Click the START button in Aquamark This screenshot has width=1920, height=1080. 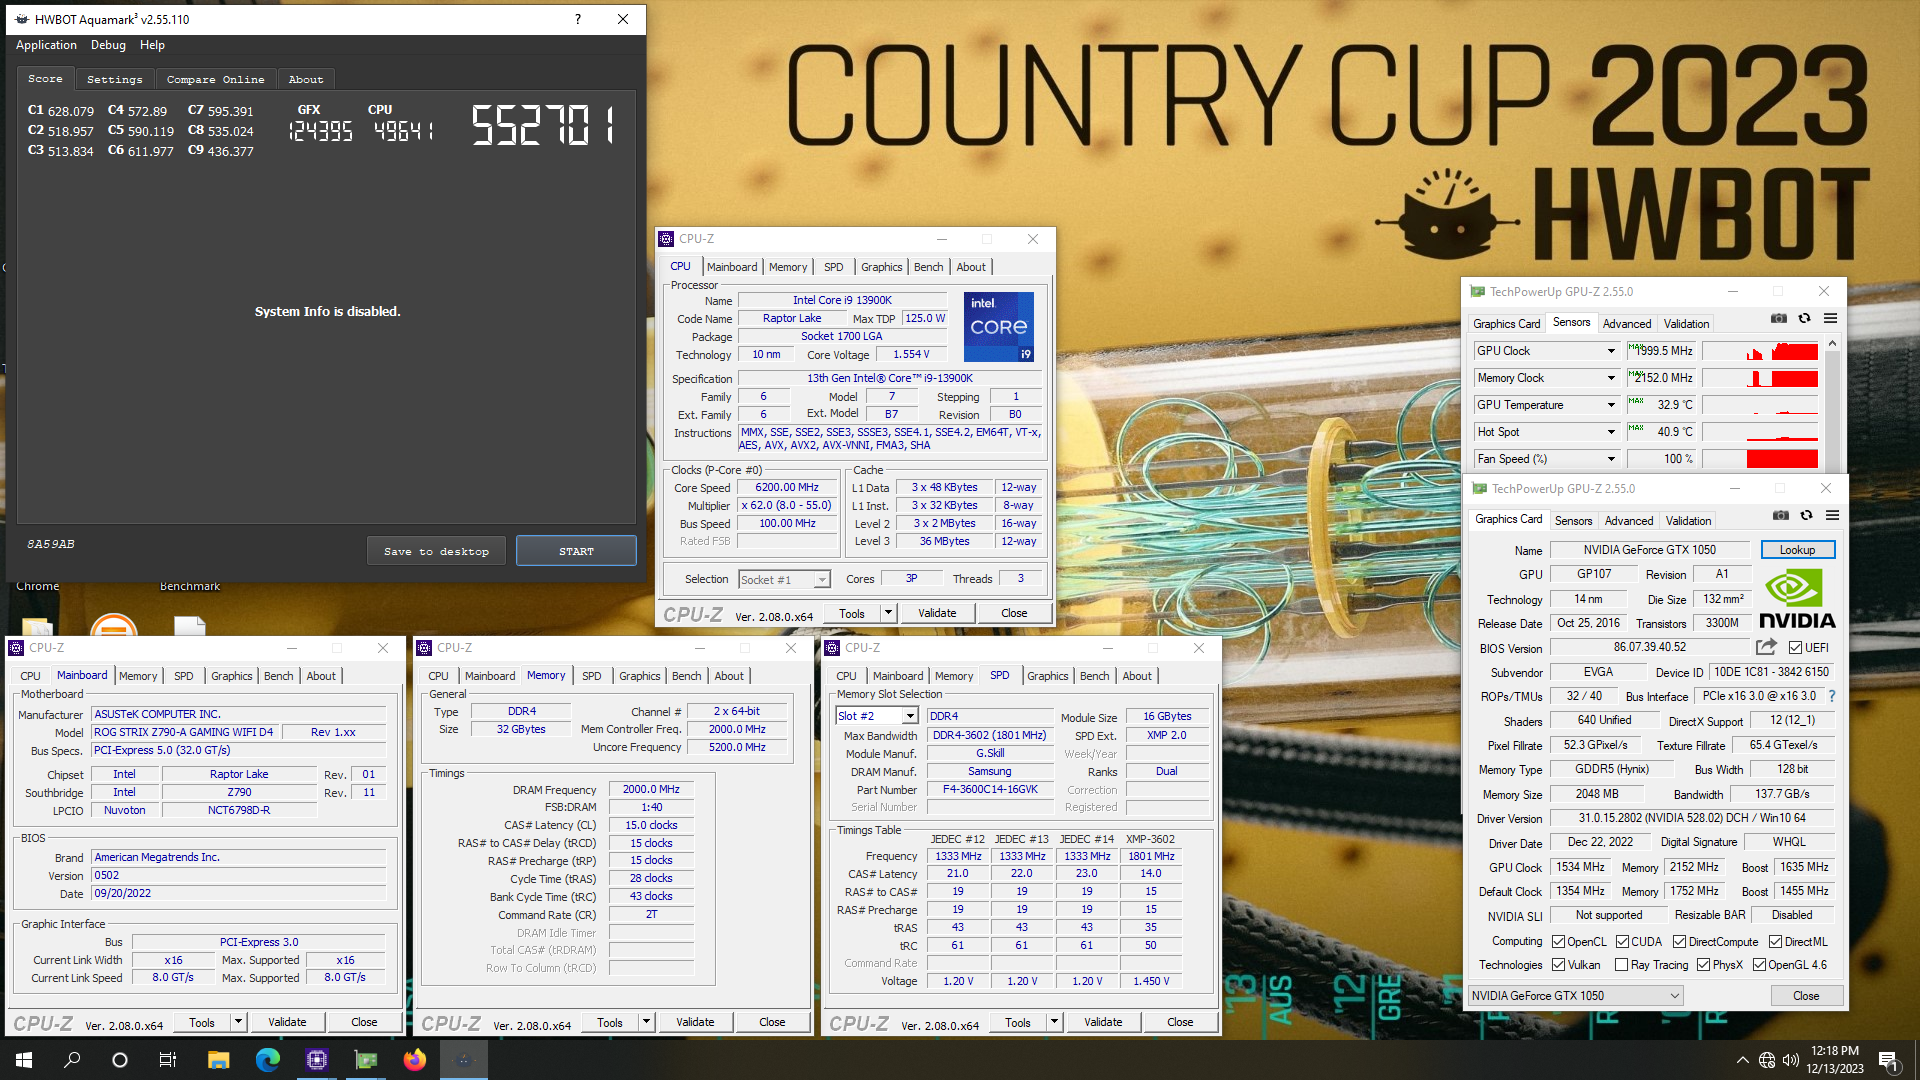576,551
